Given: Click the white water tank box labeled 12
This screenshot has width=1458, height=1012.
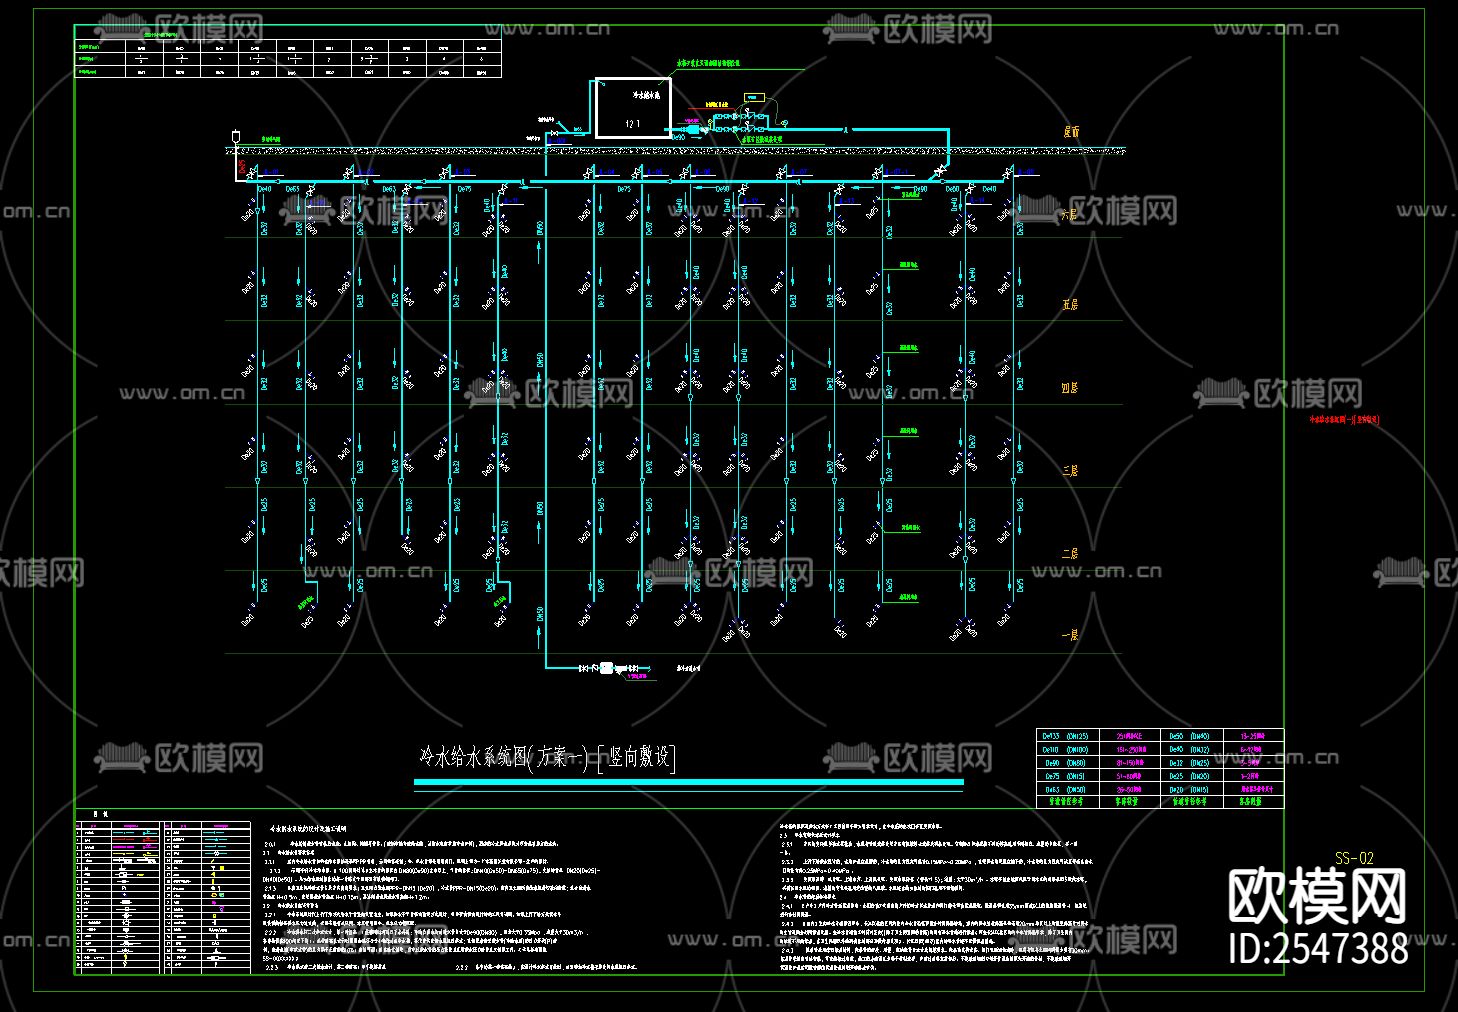Looking at the screenshot, I should [x=633, y=108].
